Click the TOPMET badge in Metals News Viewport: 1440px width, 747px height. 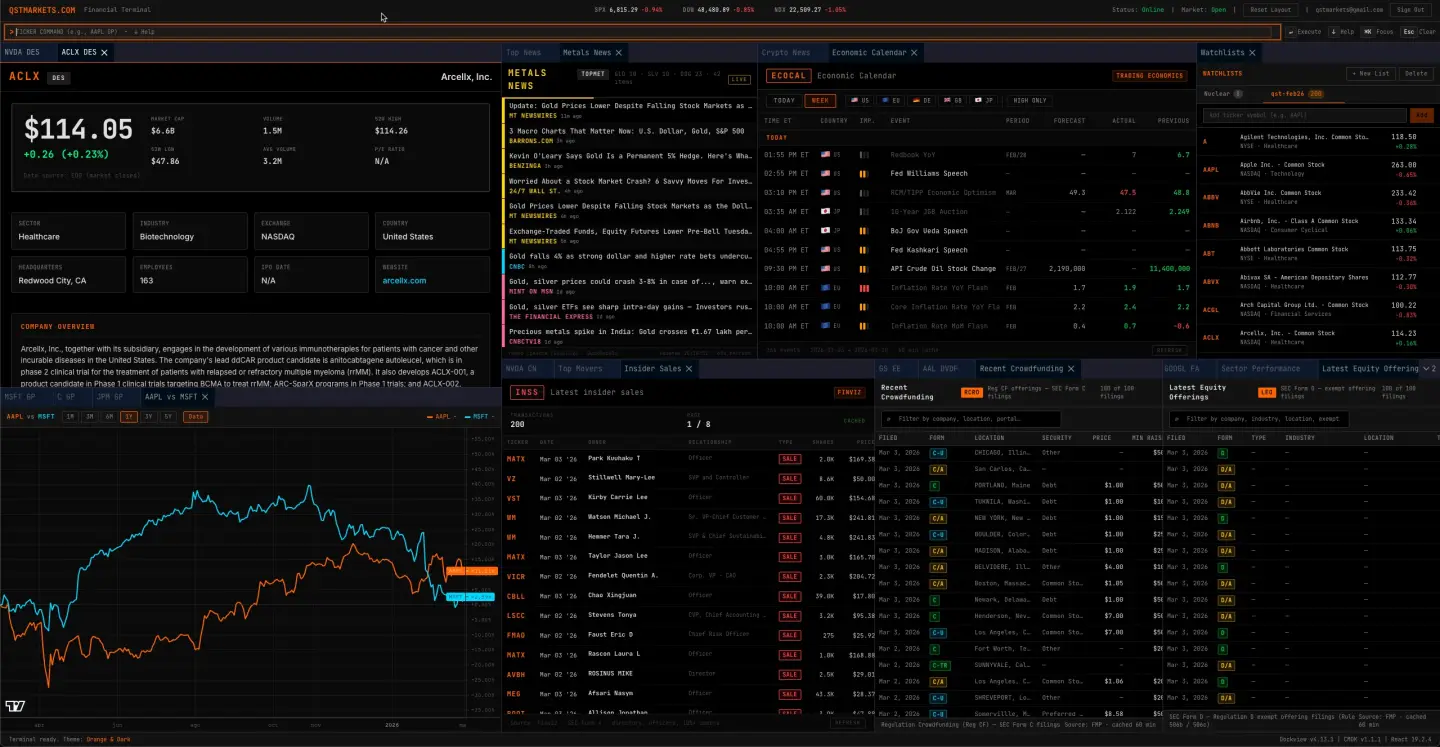(593, 73)
